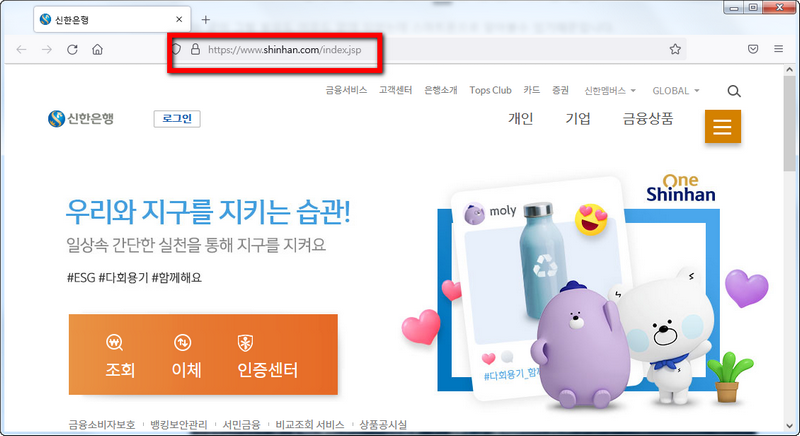Click the 로그인 button
This screenshot has width=800, height=436.
(x=177, y=119)
